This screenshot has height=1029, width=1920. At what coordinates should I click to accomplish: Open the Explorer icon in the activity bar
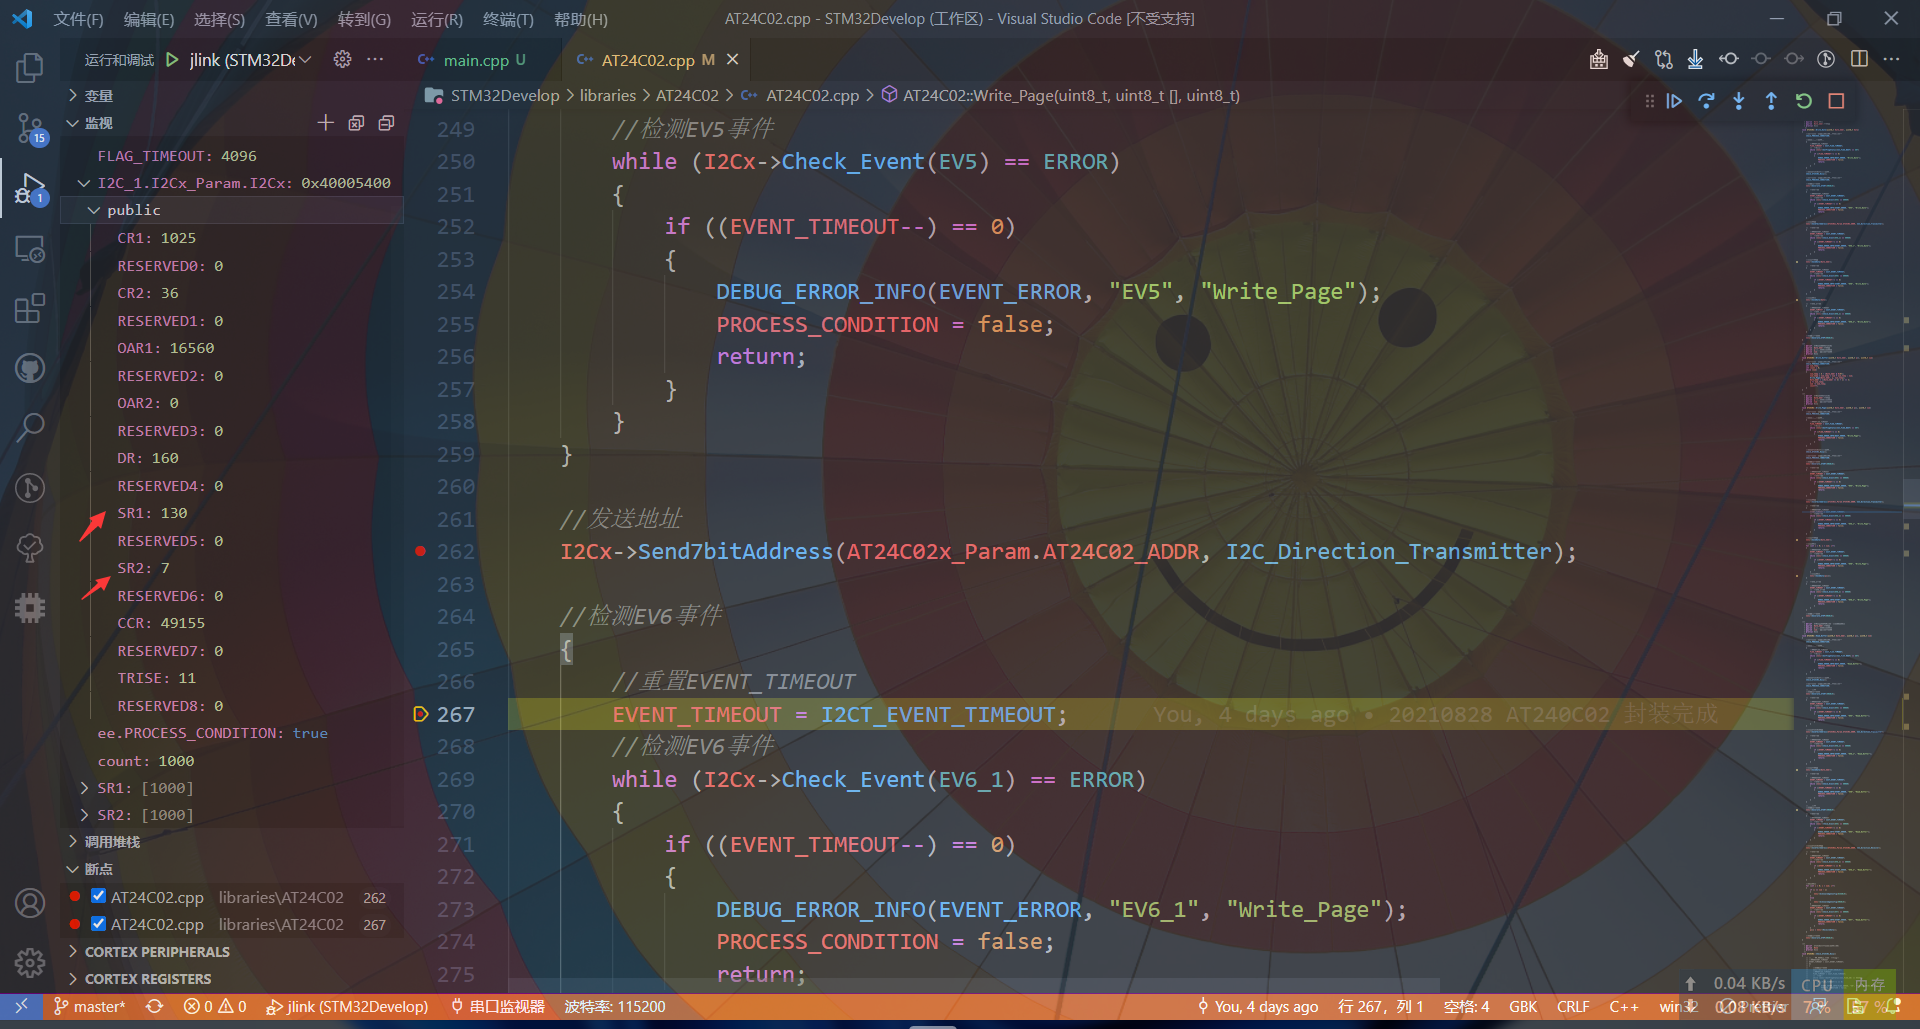pos(29,67)
